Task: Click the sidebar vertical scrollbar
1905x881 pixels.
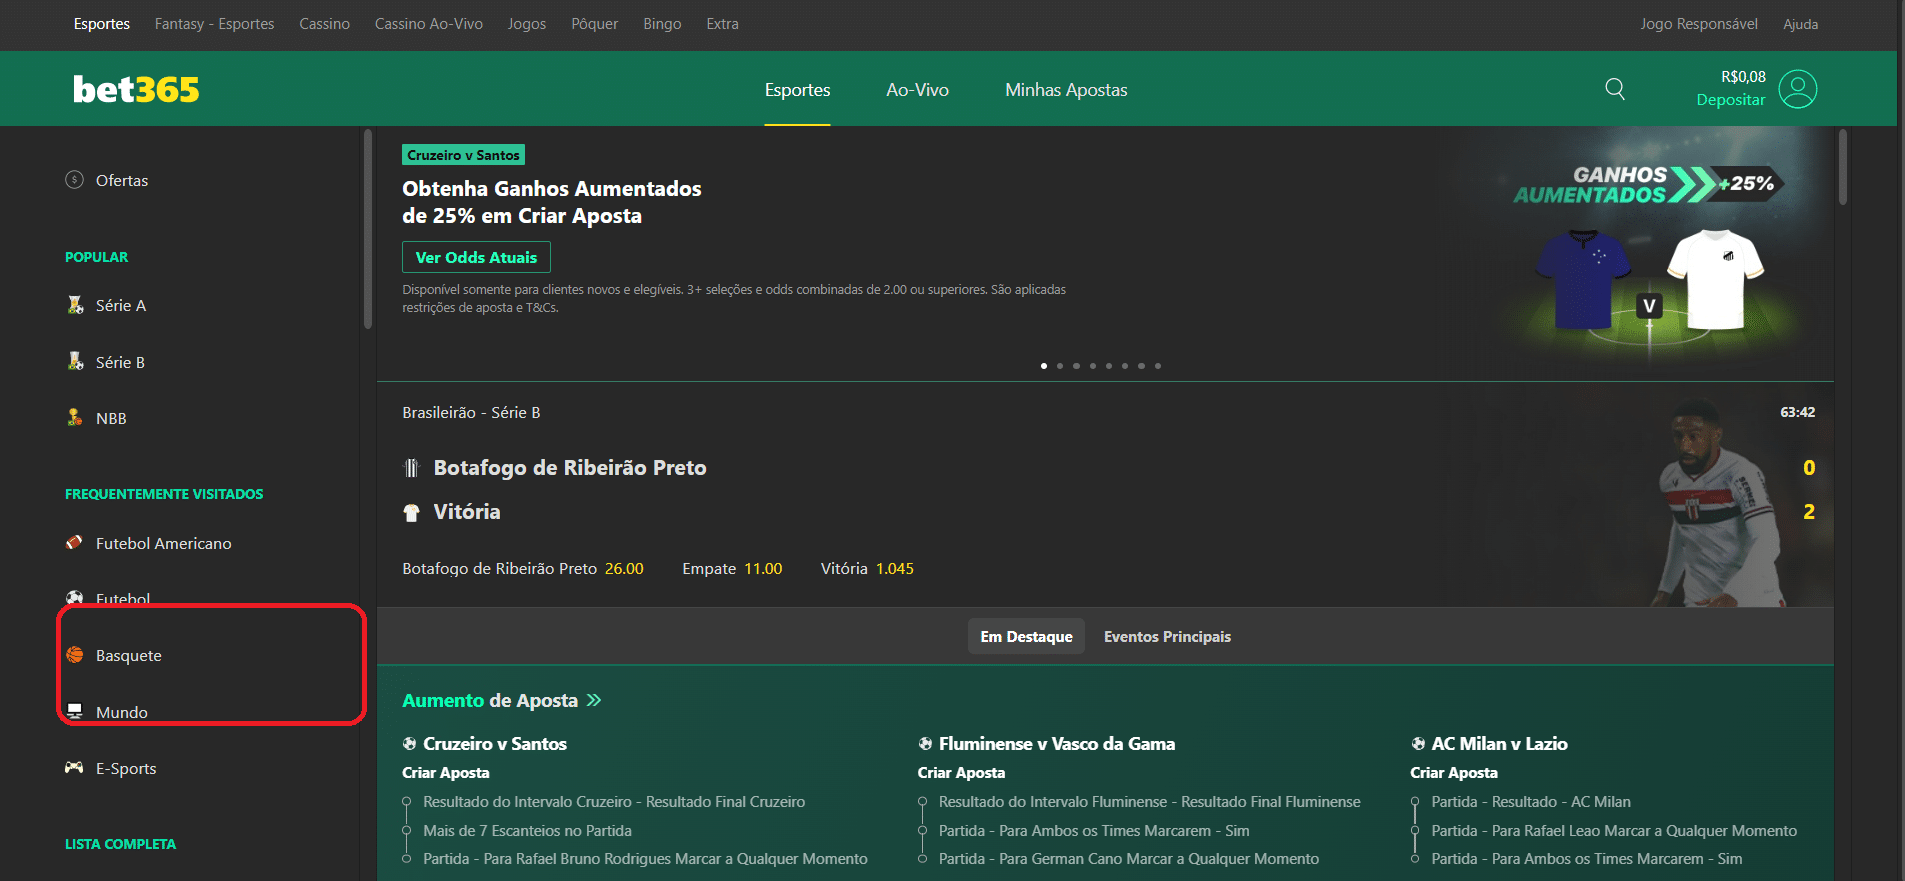Action: click(x=368, y=229)
